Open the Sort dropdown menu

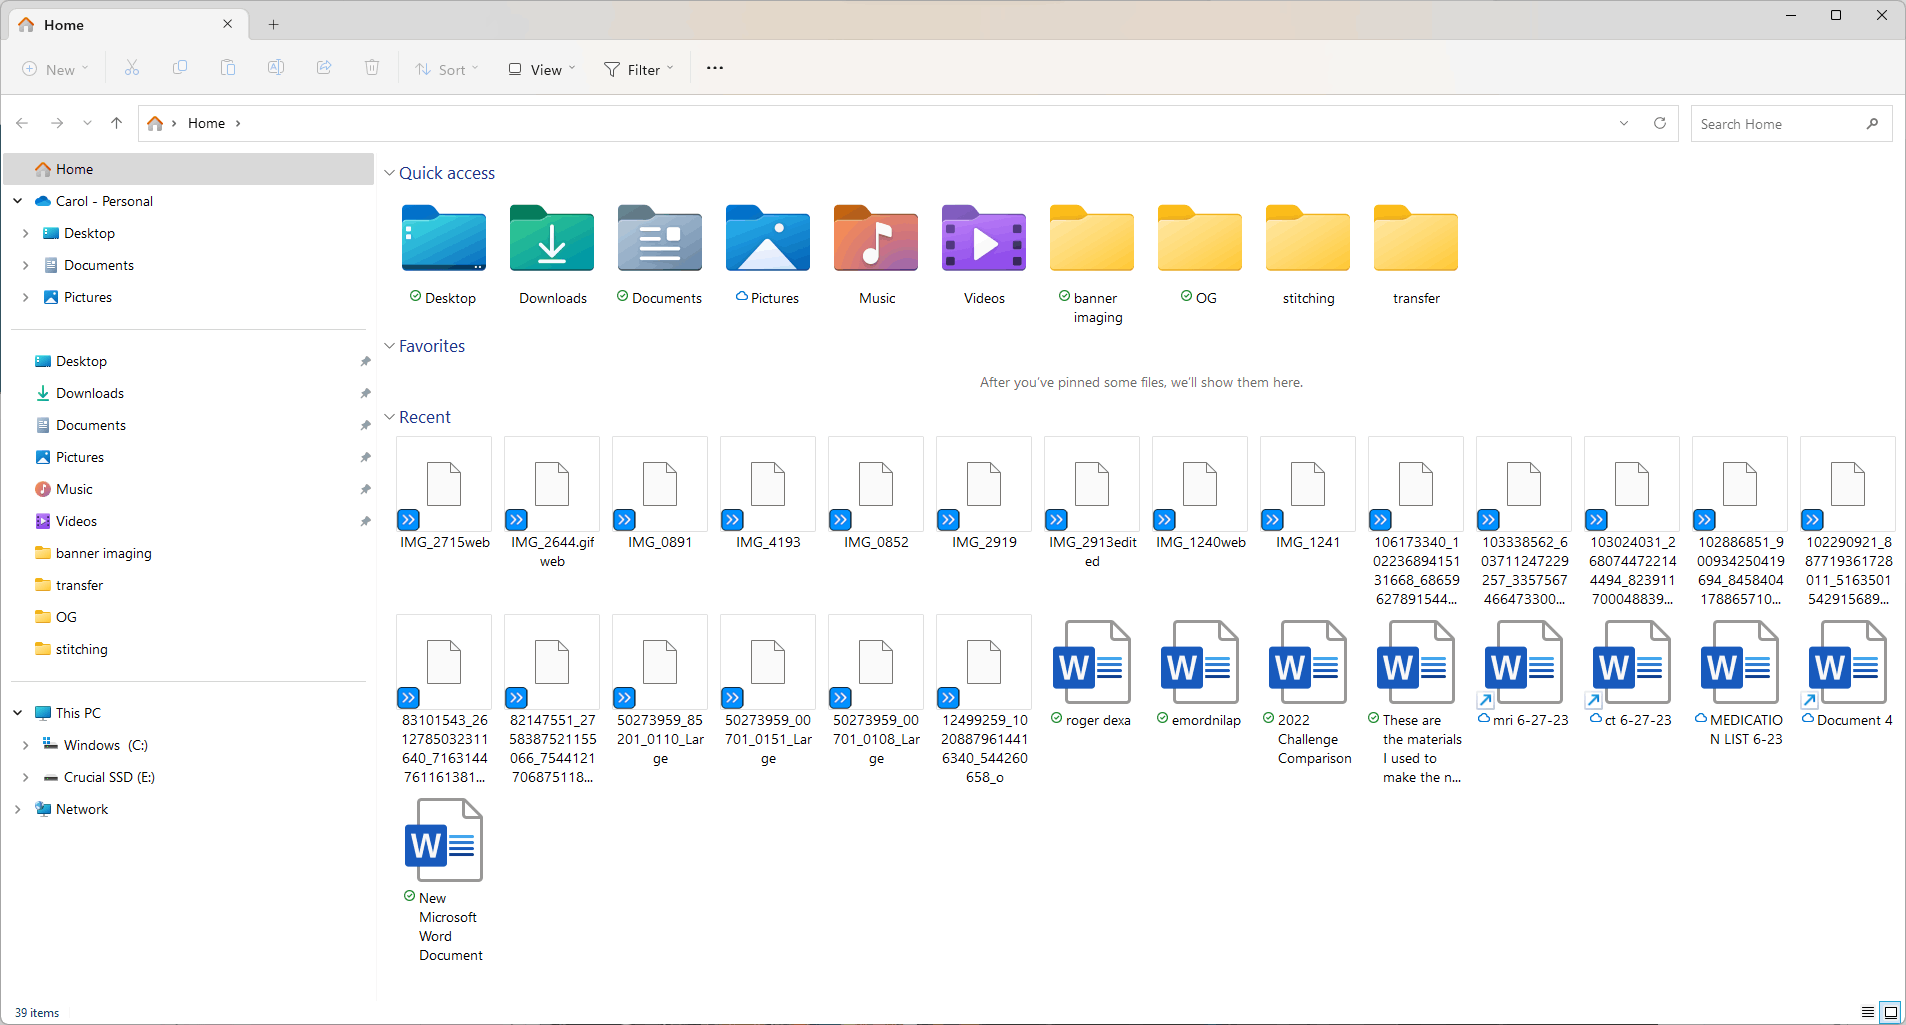pos(447,69)
